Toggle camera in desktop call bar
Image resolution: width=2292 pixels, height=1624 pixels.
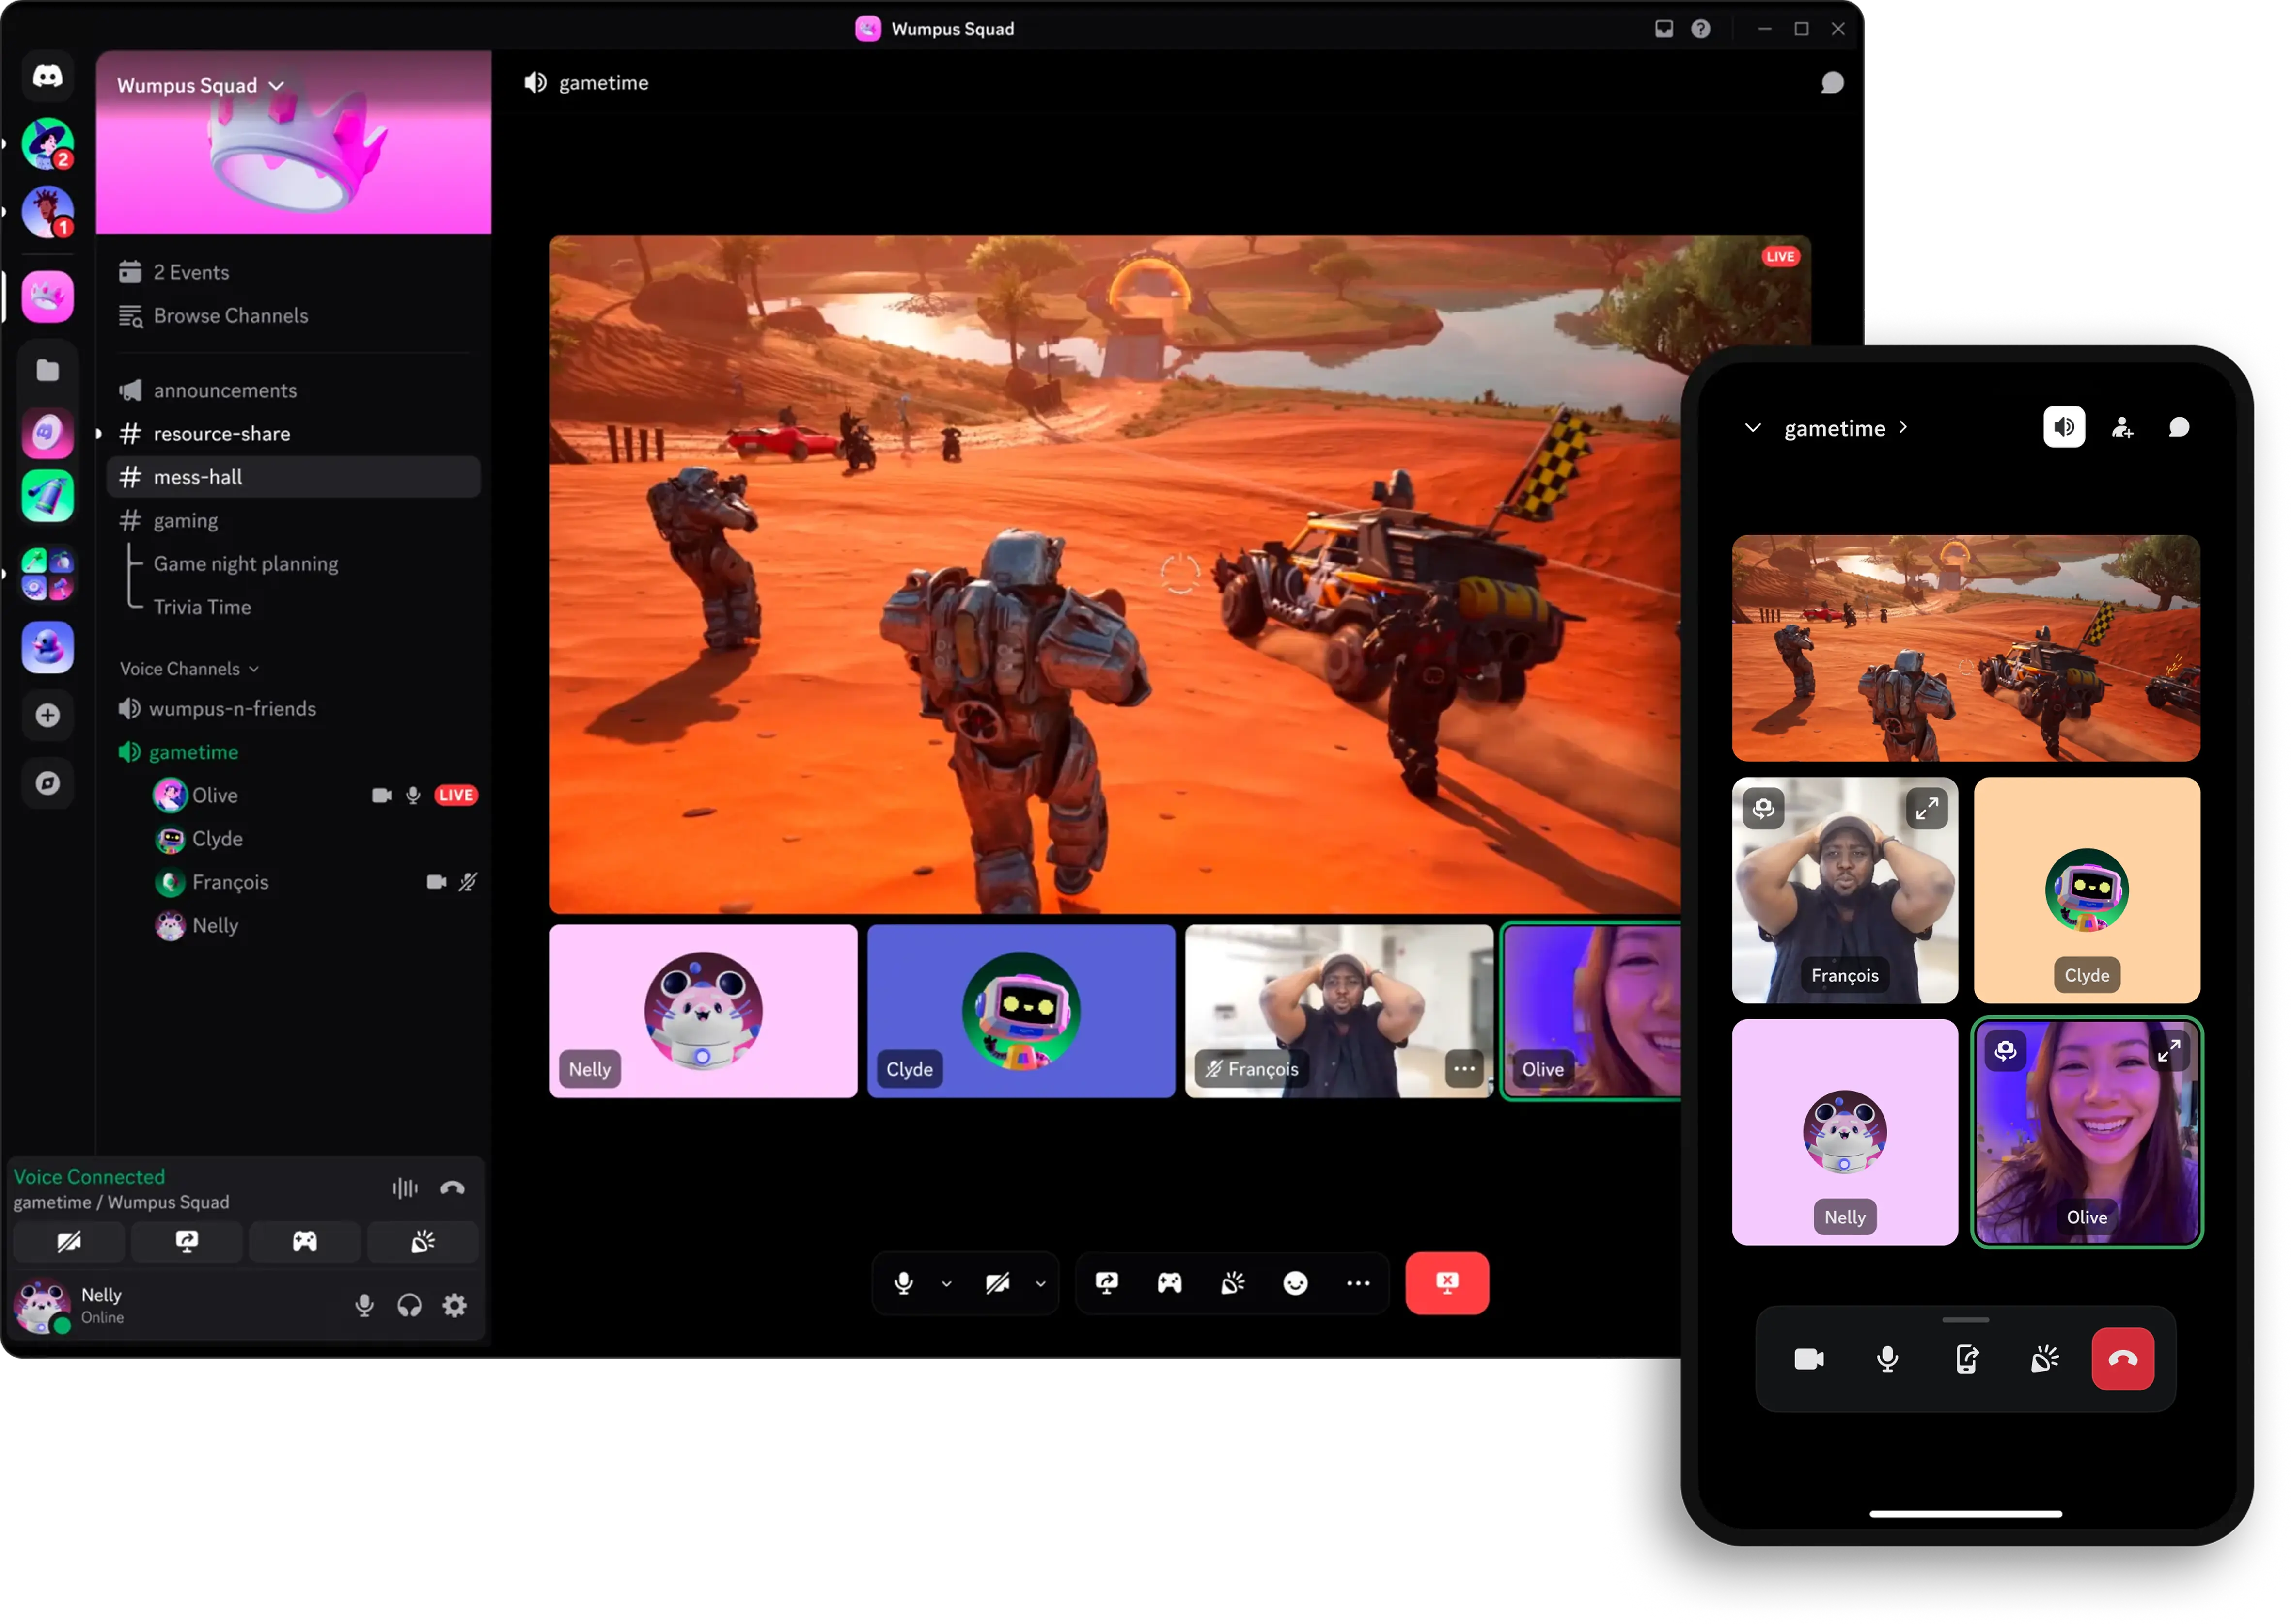click(x=997, y=1283)
